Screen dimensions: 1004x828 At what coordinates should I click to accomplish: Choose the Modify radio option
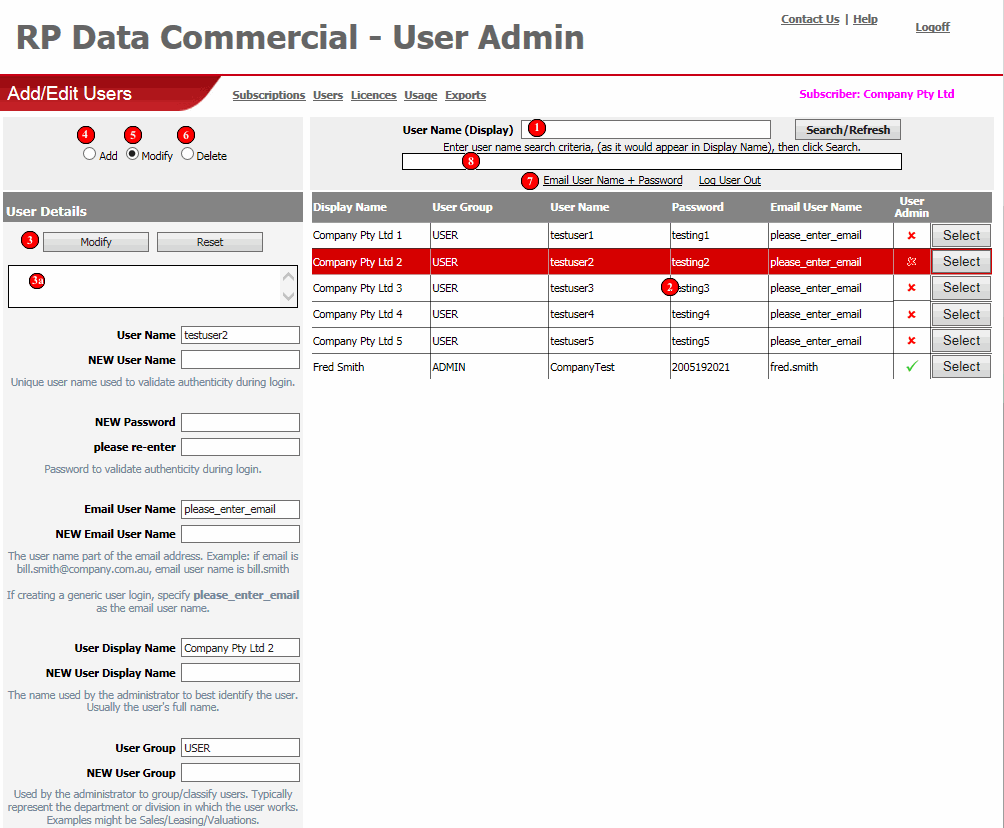(132, 154)
